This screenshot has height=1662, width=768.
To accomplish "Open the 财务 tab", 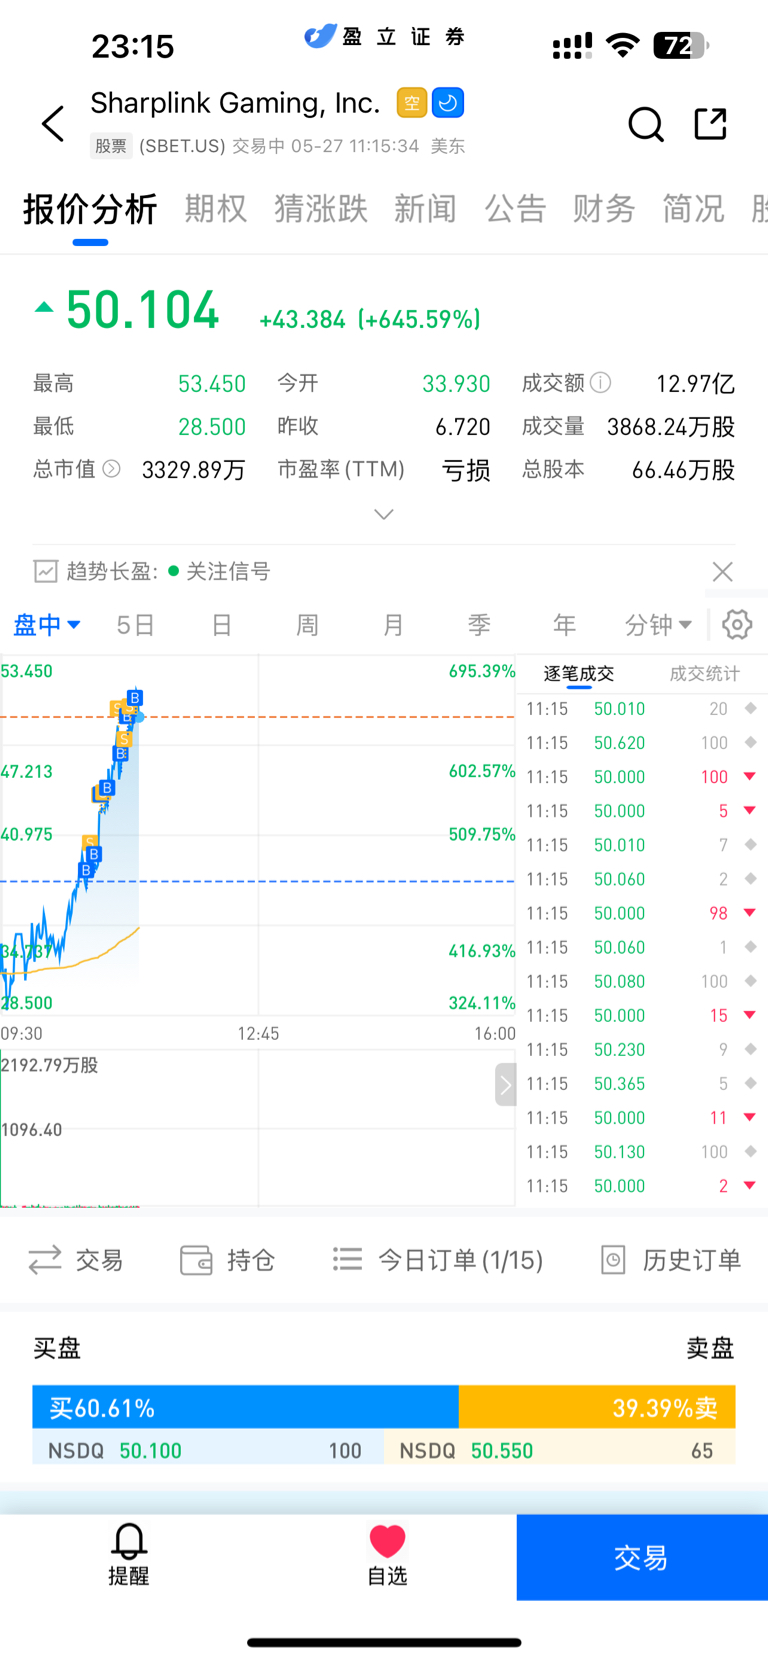I will point(604,209).
